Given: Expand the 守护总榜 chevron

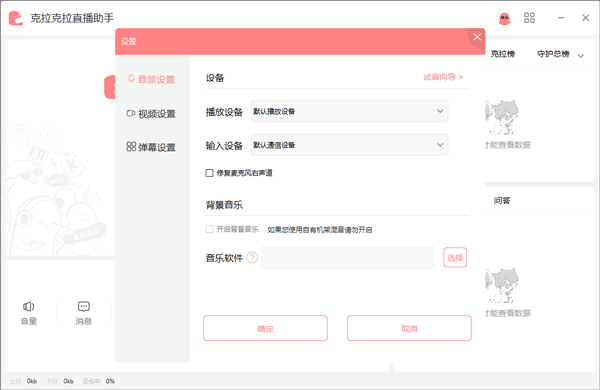Looking at the screenshot, I should click(580, 56).
